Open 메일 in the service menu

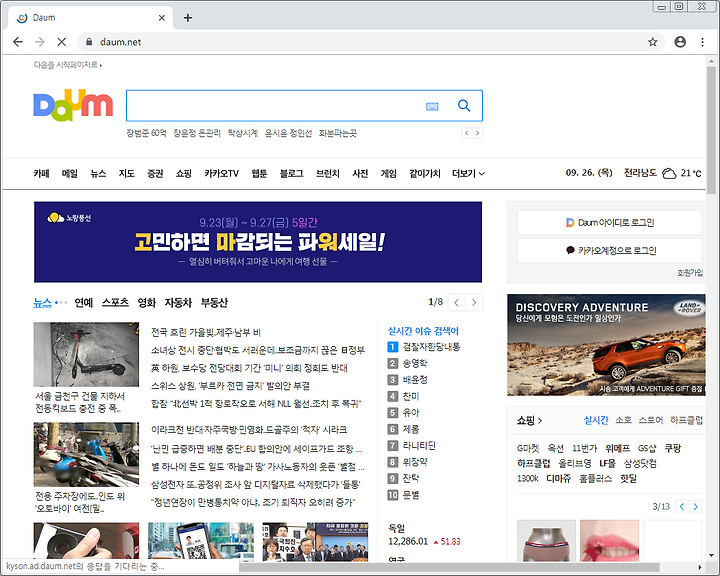[x=70, y=174]
